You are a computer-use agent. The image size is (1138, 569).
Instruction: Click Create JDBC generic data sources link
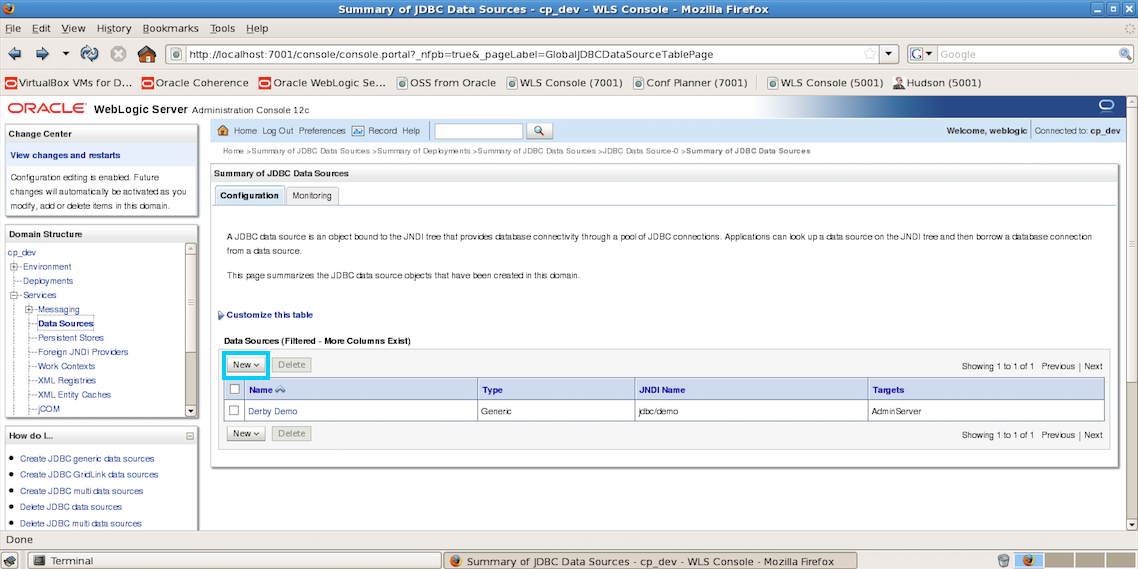(x=87, y=459)
